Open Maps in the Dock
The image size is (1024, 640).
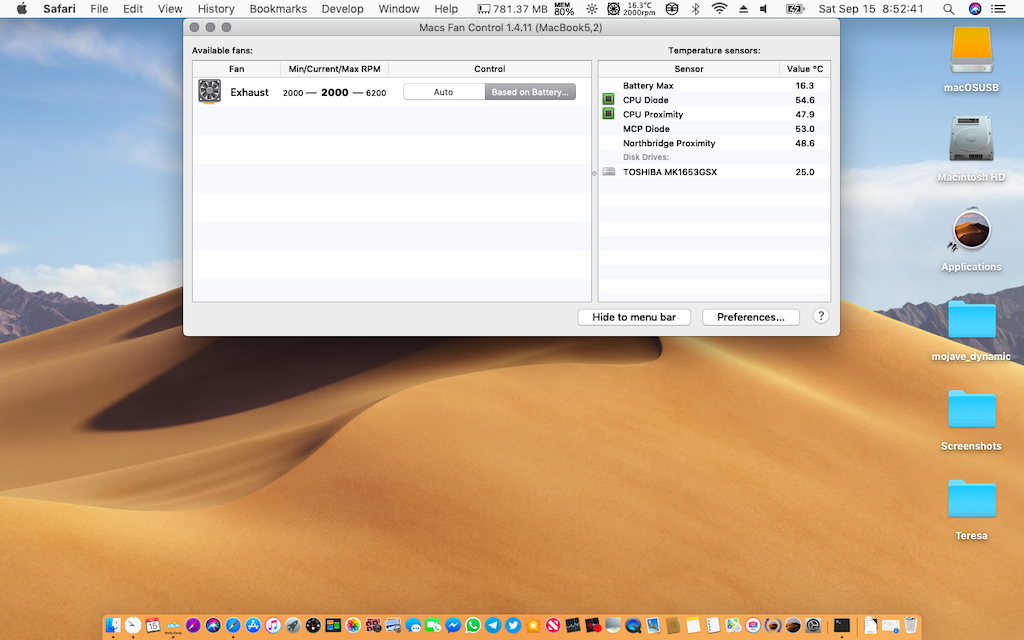click(731, 625)
